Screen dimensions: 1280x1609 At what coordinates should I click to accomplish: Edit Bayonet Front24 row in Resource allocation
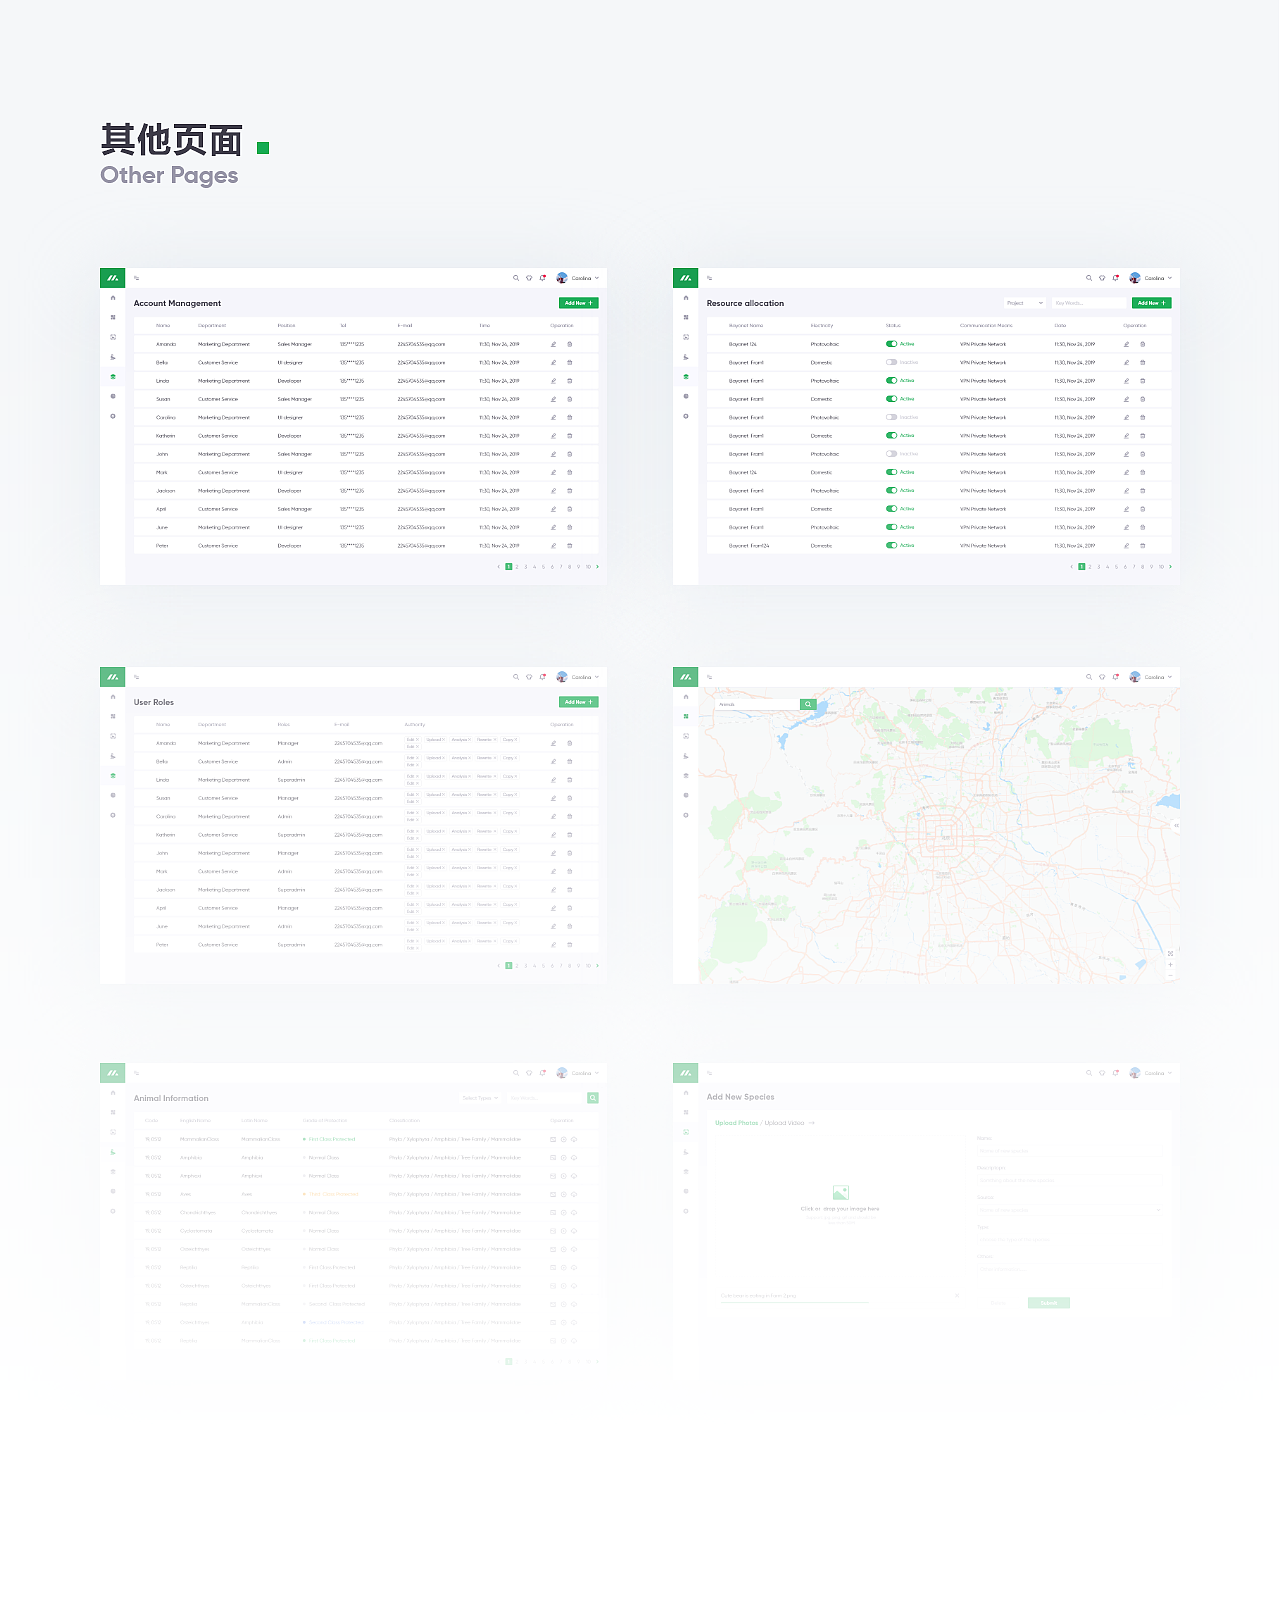(x=1126, y=546)
